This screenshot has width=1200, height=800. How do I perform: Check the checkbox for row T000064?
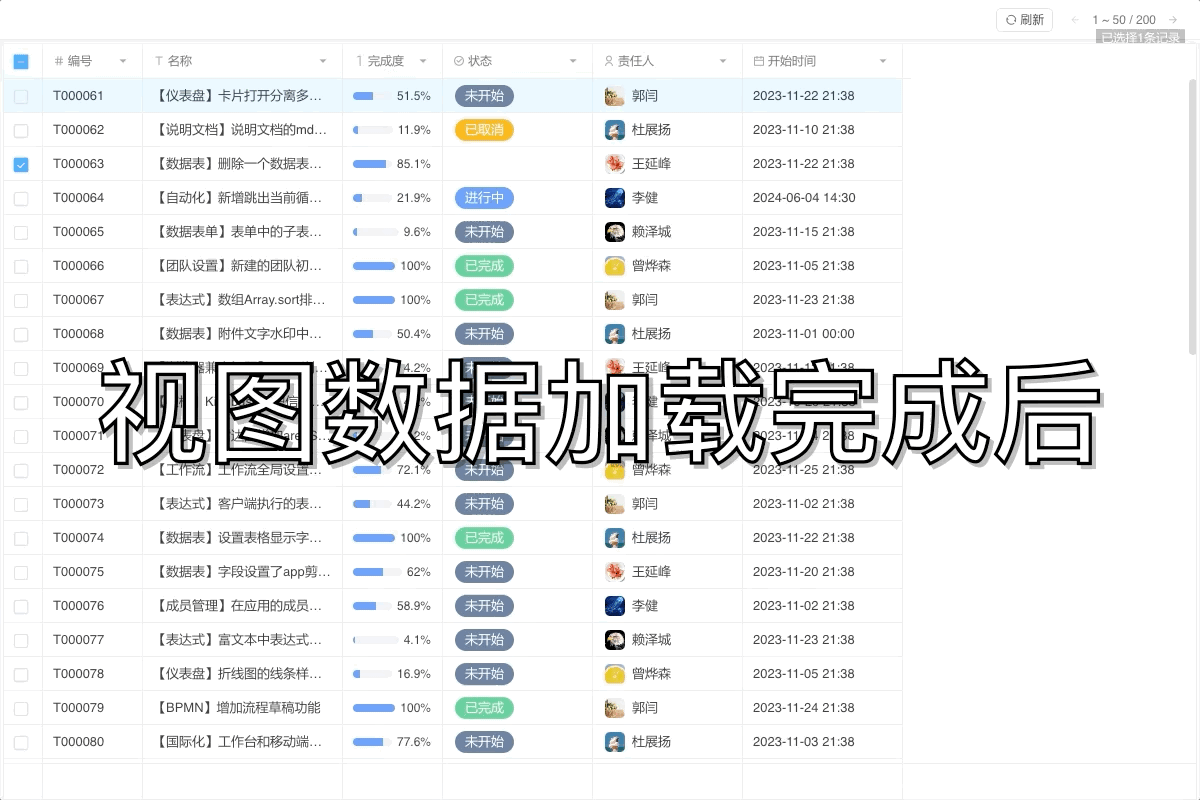pyautogui.click(x=22, y=198)
